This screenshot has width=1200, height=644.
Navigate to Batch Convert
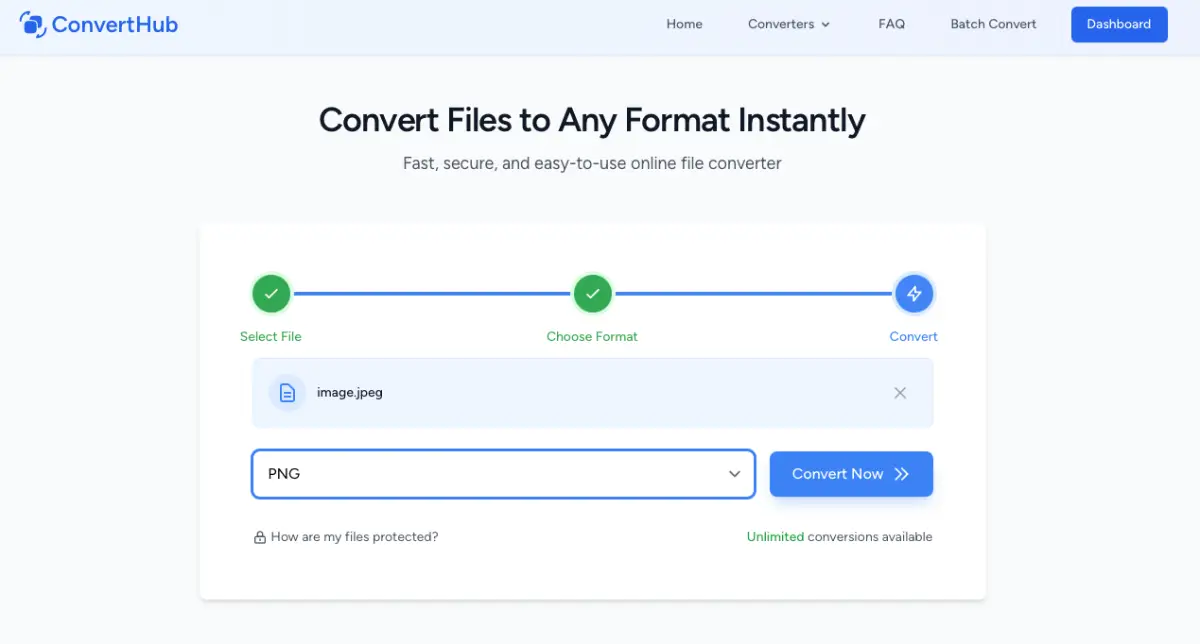point(993,24)
